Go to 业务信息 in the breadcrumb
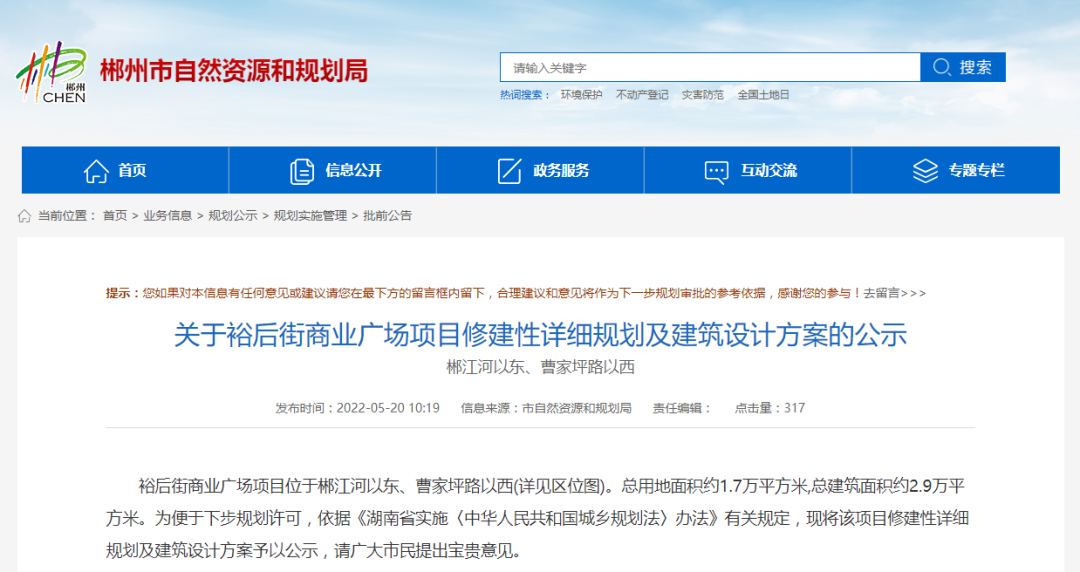The image size is (1080, 572). pos(167,216)
